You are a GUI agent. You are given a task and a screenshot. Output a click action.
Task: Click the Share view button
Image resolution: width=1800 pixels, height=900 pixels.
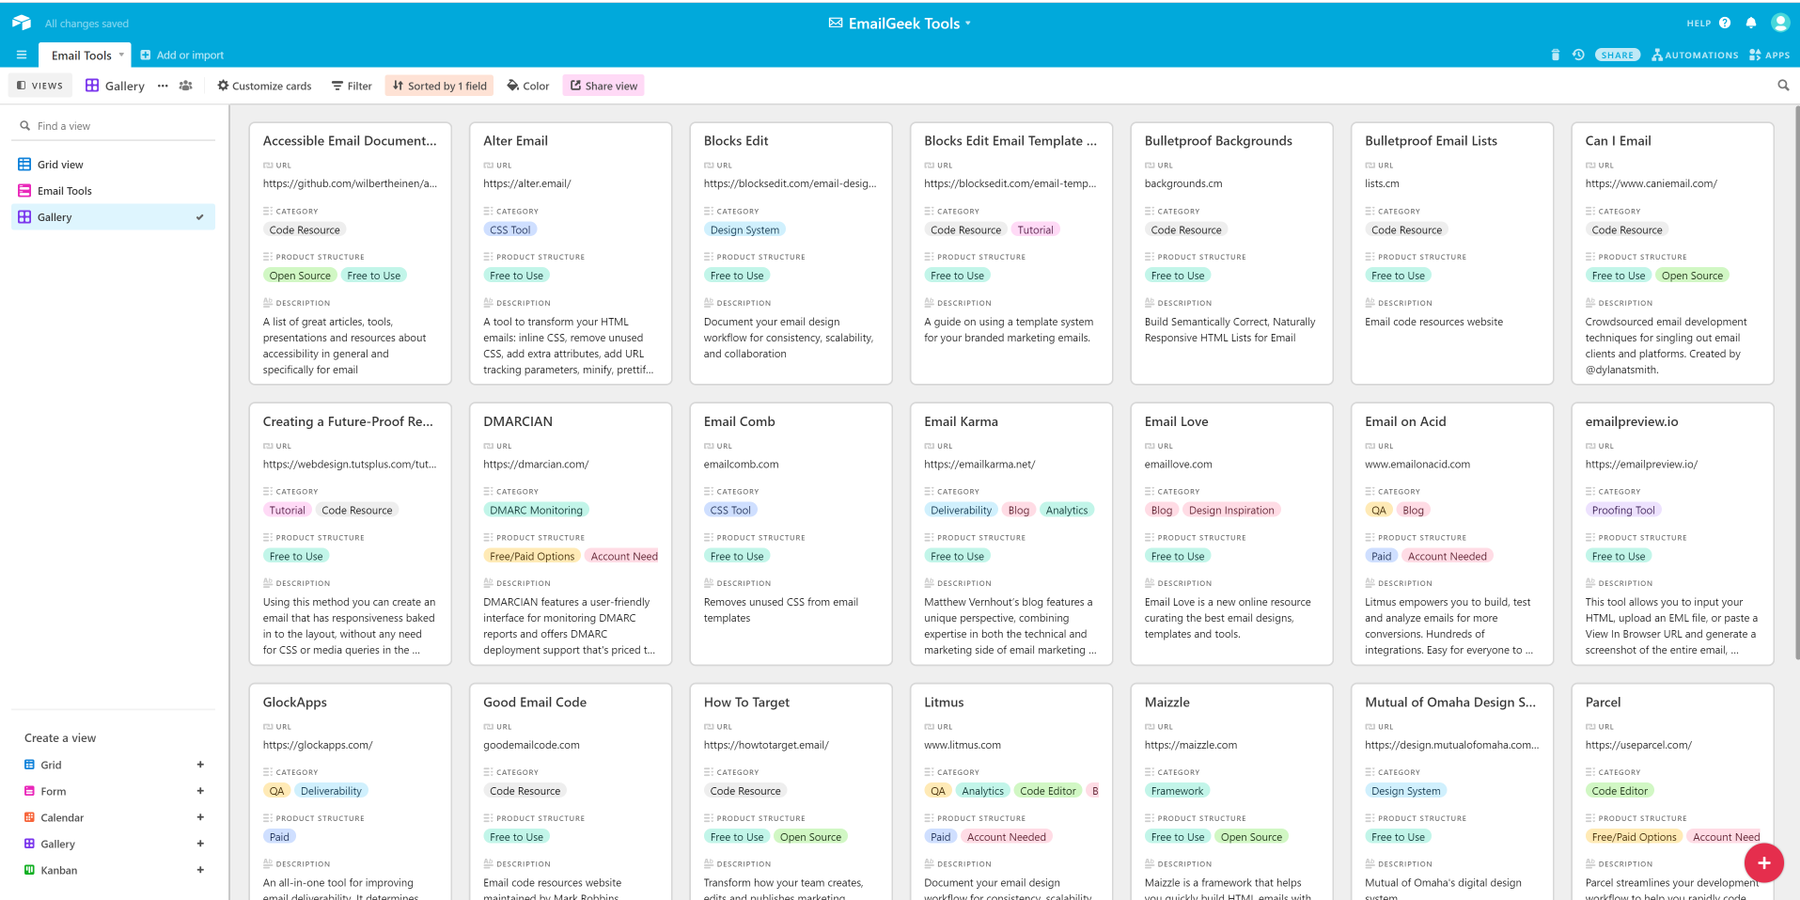[x=604, y=86]
